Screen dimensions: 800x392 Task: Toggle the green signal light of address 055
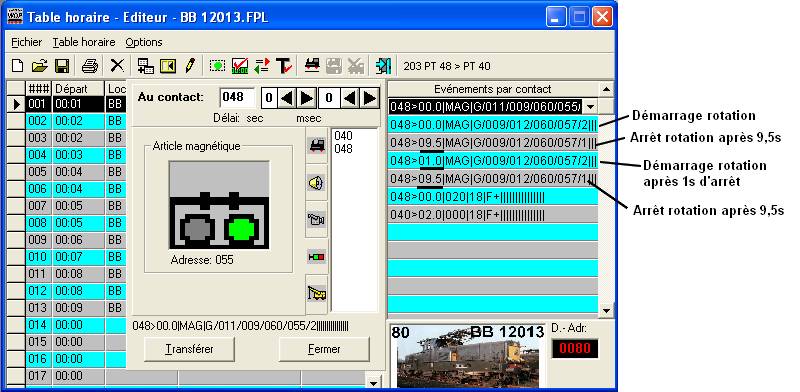(241, 229)
